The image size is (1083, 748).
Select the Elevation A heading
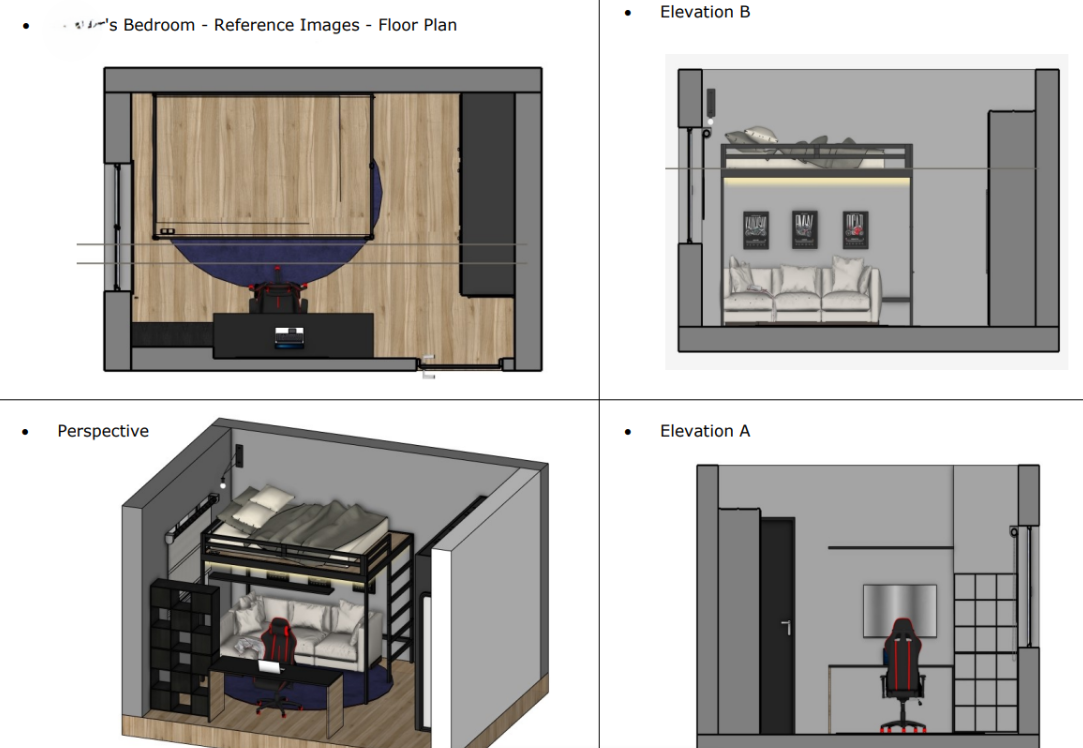[704, 431]
